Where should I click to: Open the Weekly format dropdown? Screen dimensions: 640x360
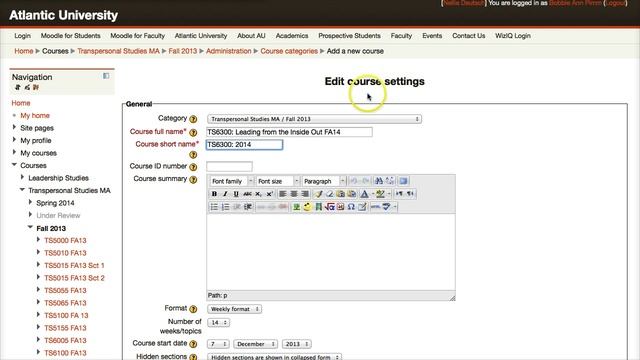point(235,309)
